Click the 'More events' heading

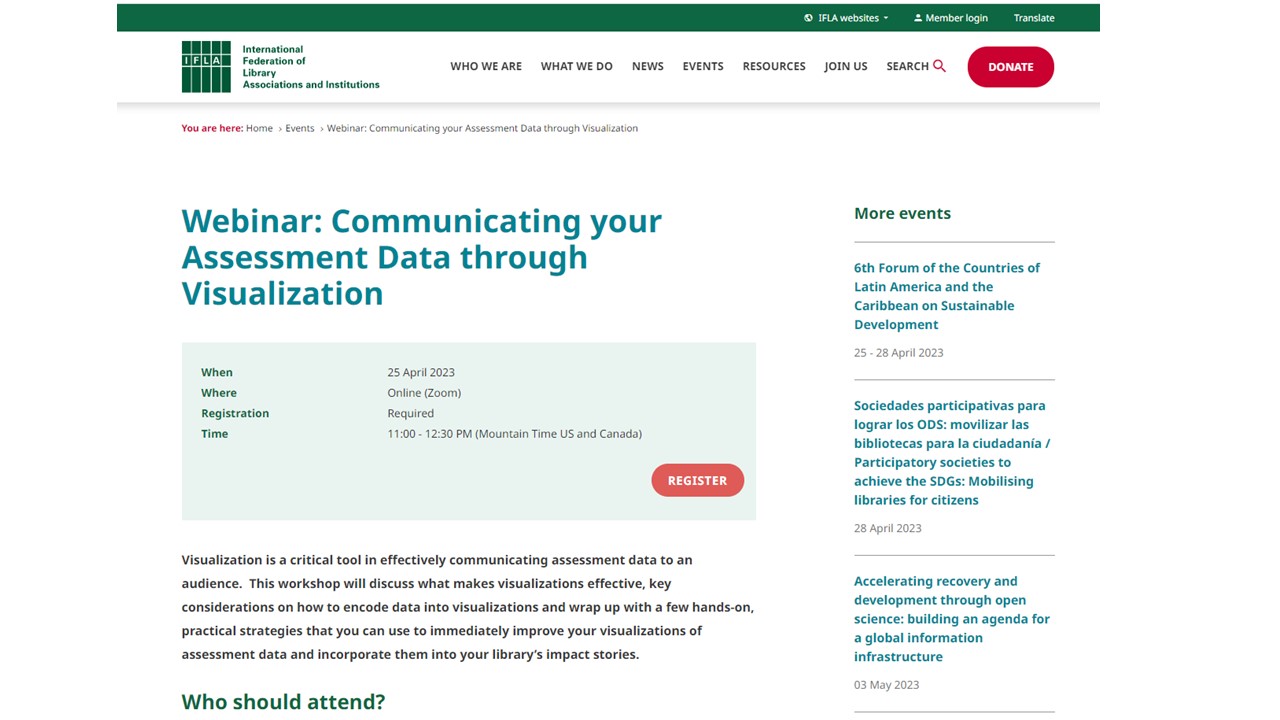902,213
